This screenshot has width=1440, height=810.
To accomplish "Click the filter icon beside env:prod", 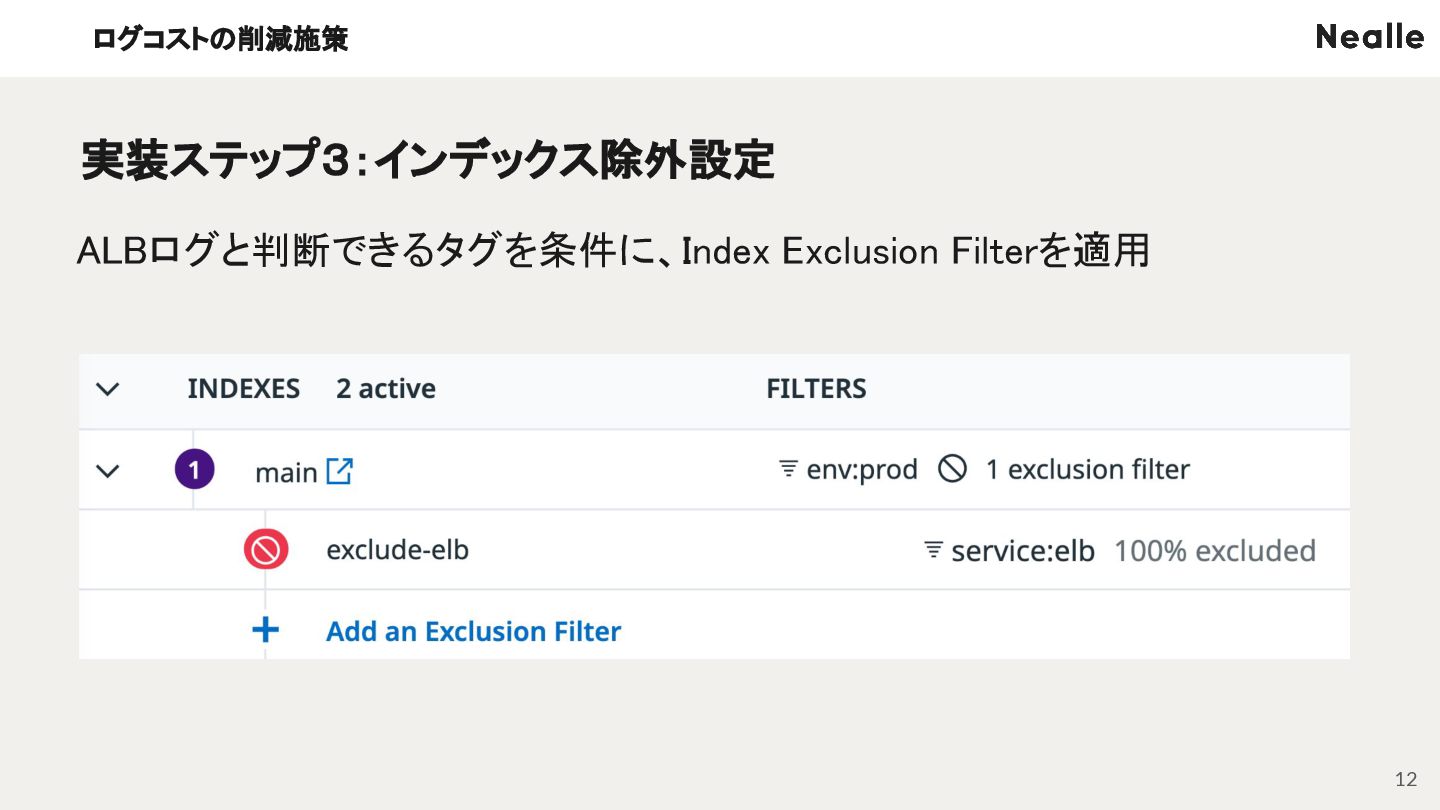I will click(789, 469).
